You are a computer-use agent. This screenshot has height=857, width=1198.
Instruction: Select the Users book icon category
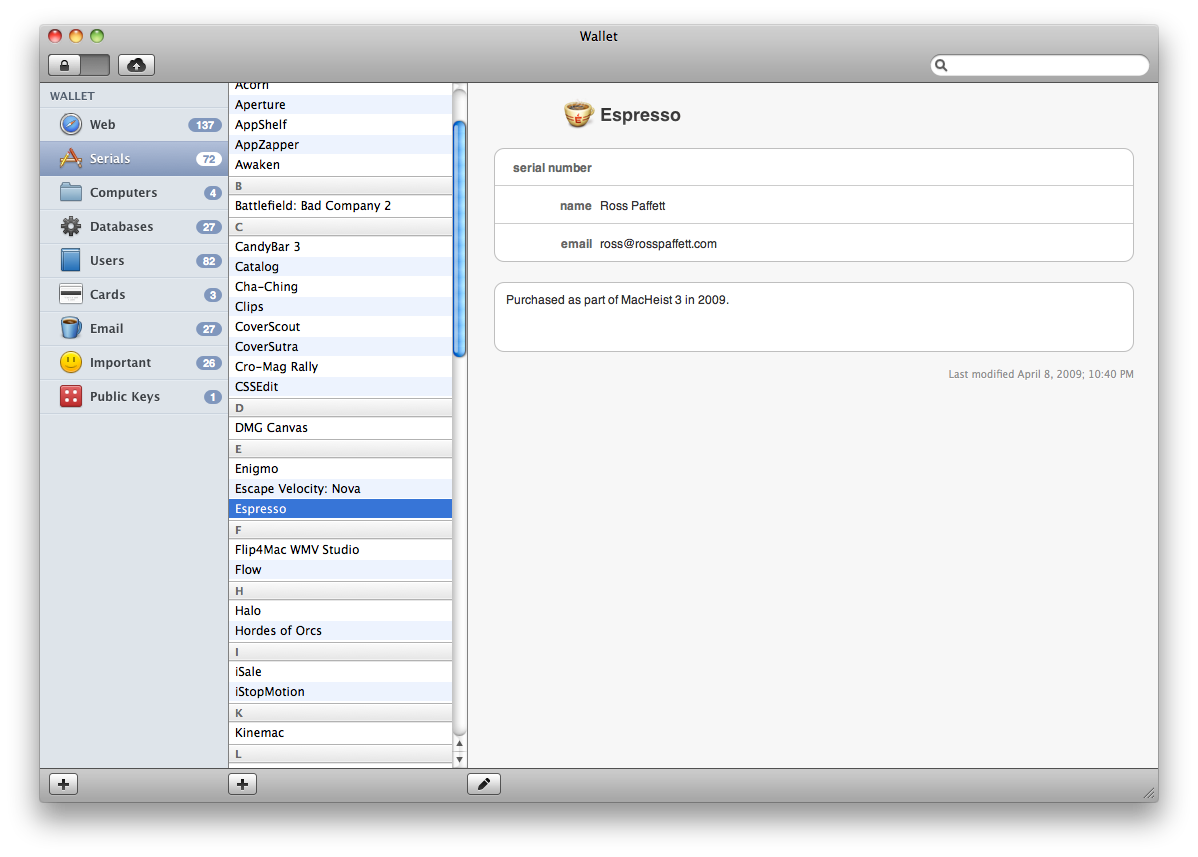[x=71, y=261]
